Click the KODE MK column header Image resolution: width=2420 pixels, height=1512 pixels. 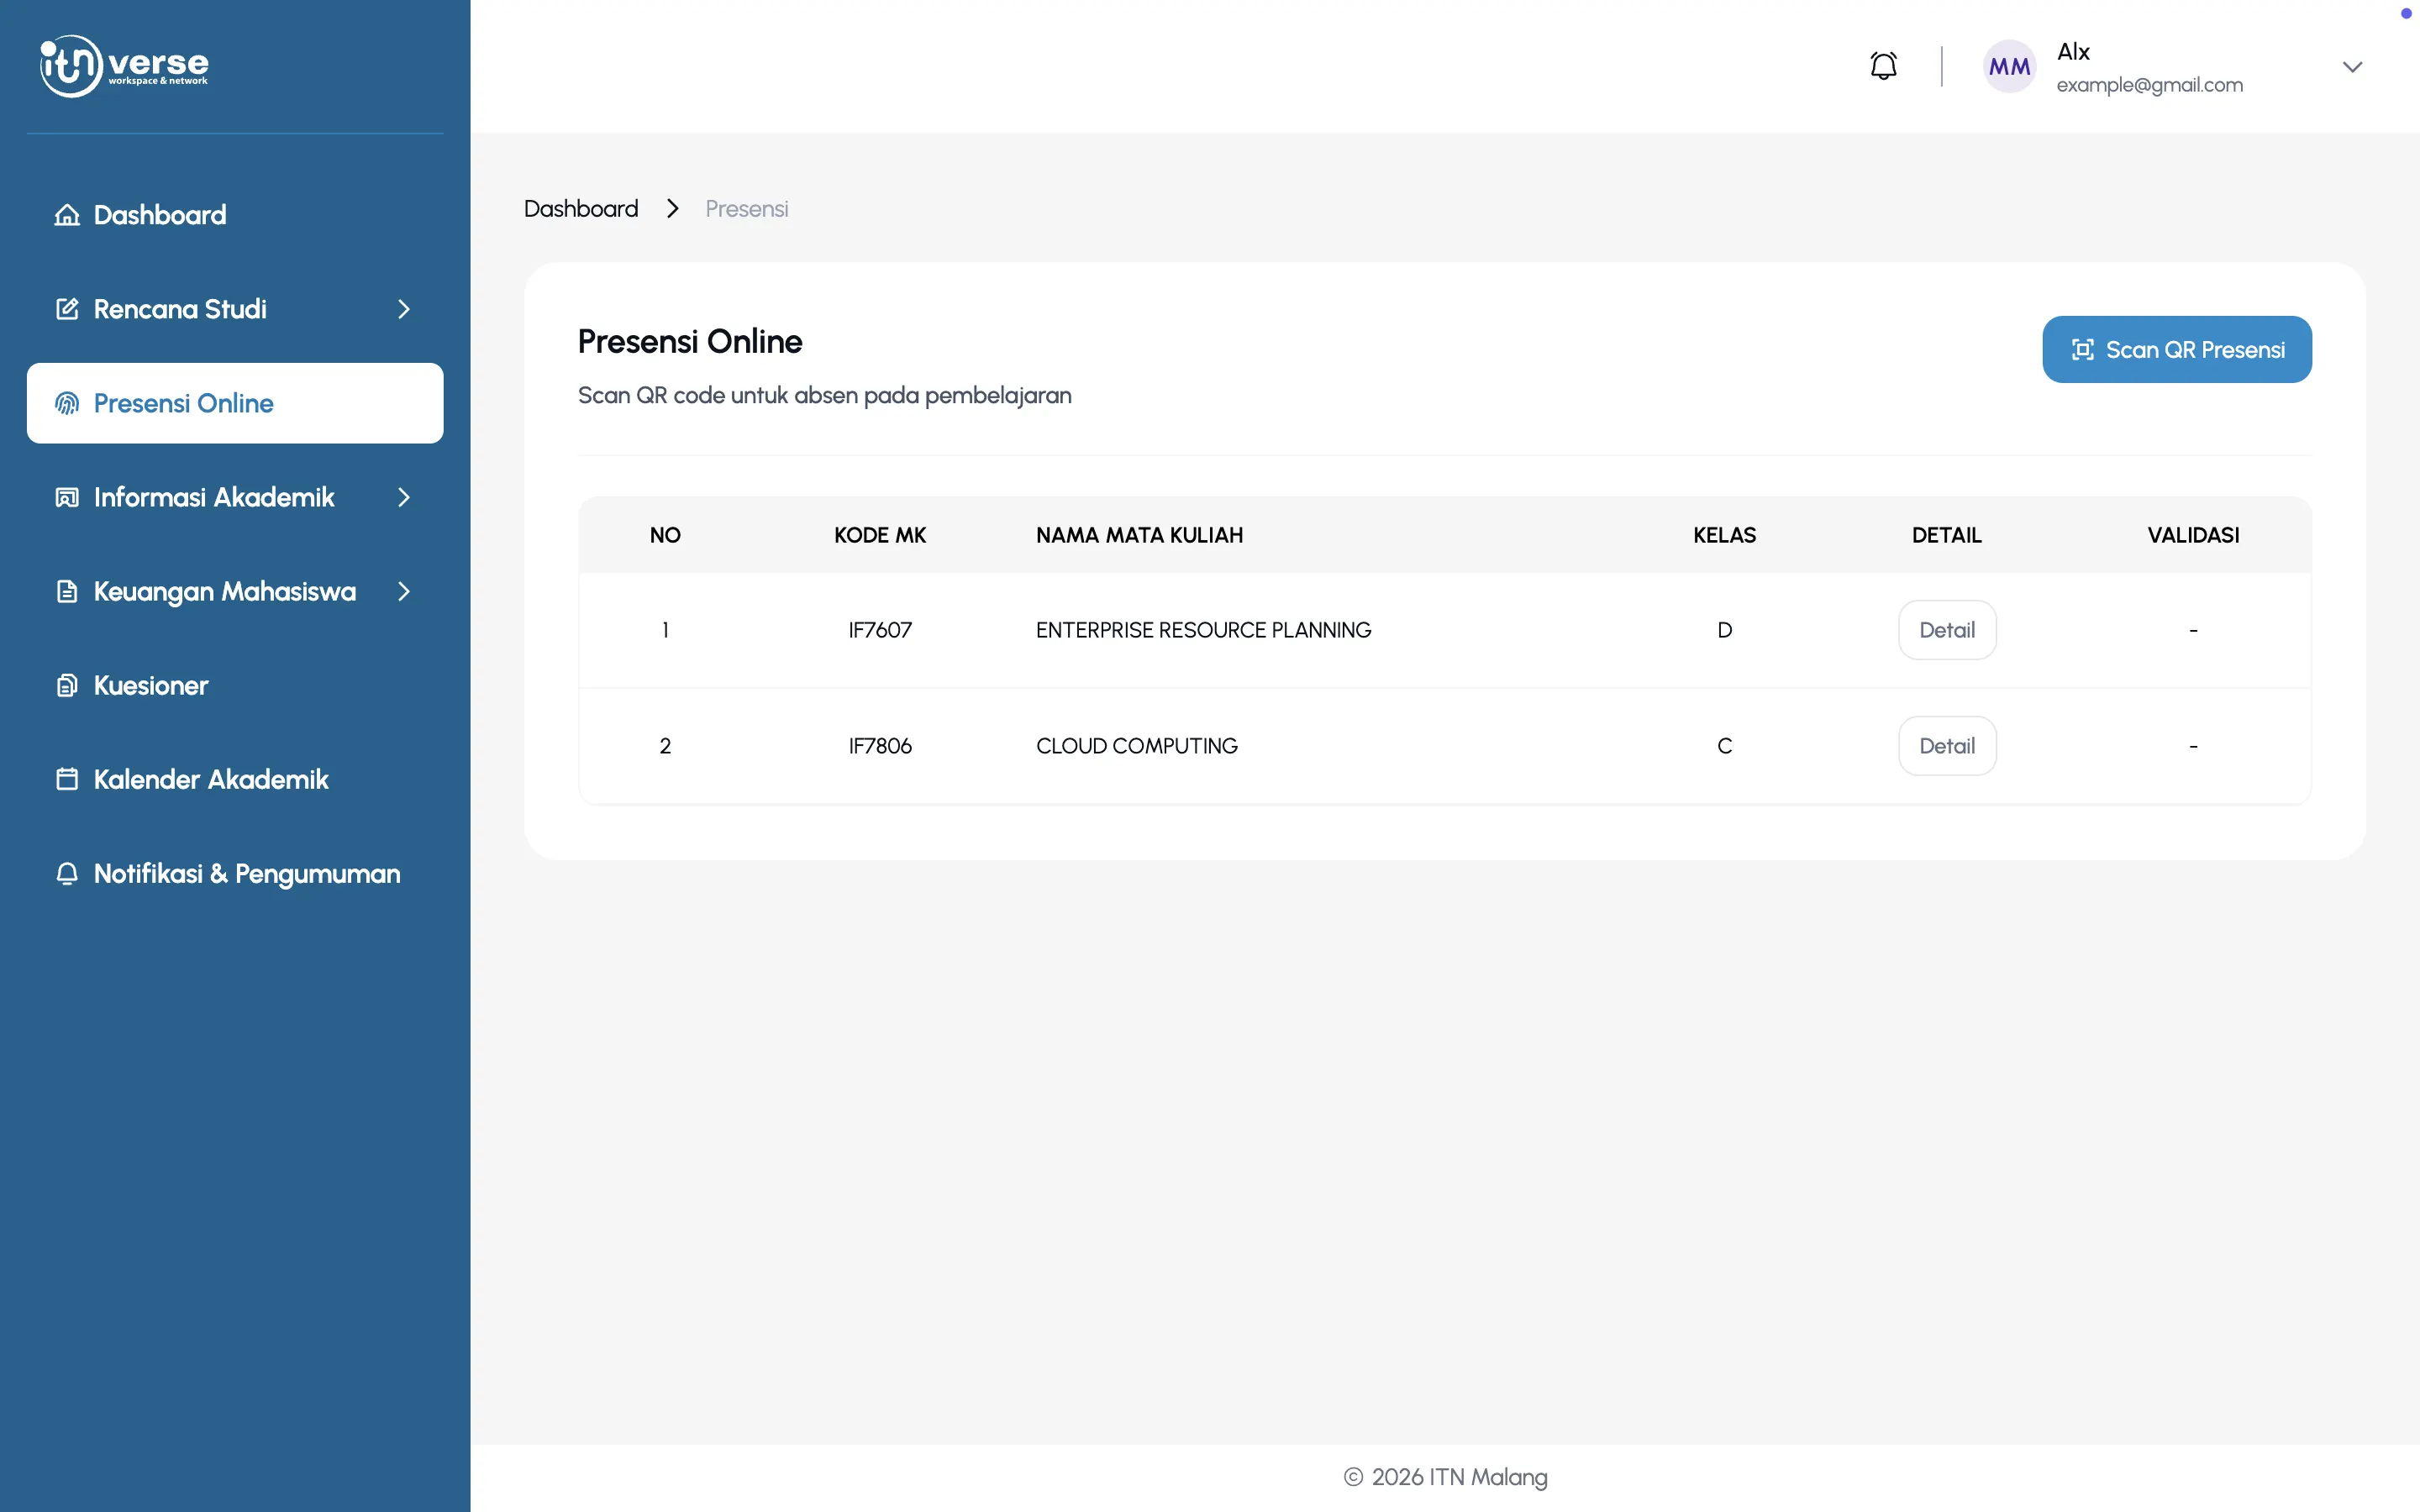(880, 535)
